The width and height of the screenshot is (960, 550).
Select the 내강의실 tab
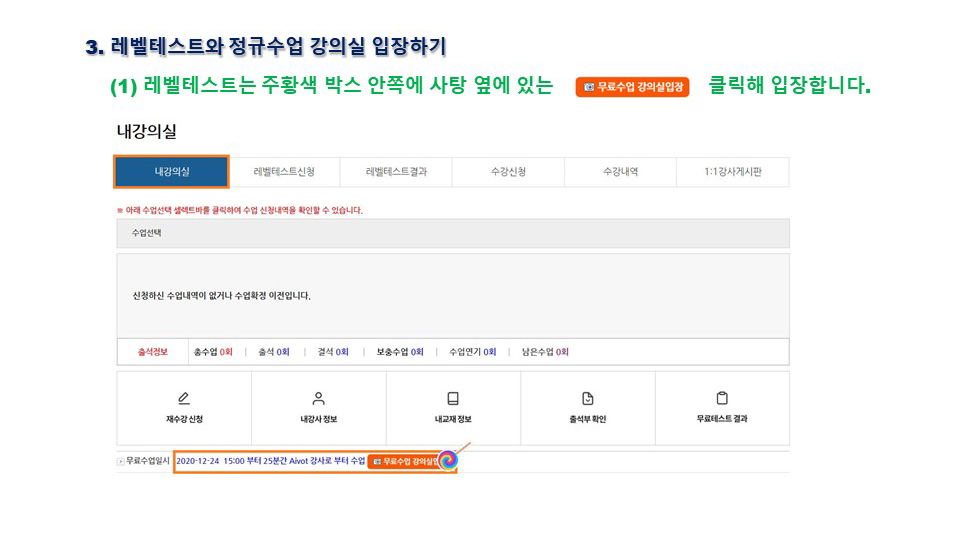pyautogui.click(x=172, y=172)
